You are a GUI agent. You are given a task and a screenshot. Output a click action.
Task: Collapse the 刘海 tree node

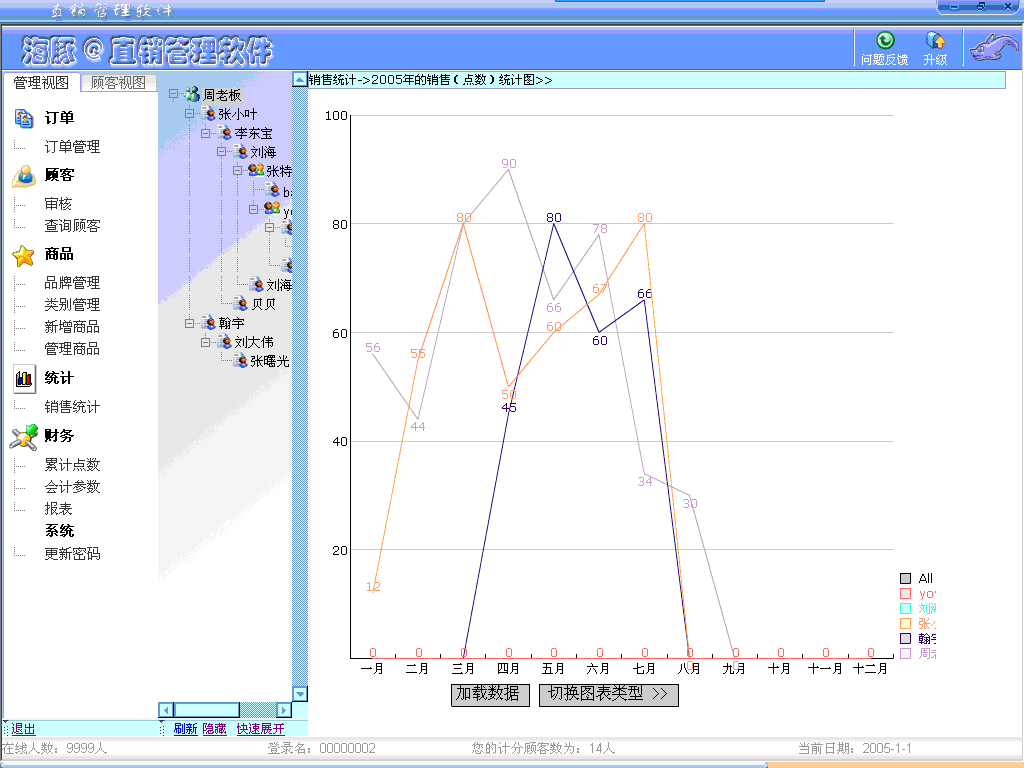(221, 152)
